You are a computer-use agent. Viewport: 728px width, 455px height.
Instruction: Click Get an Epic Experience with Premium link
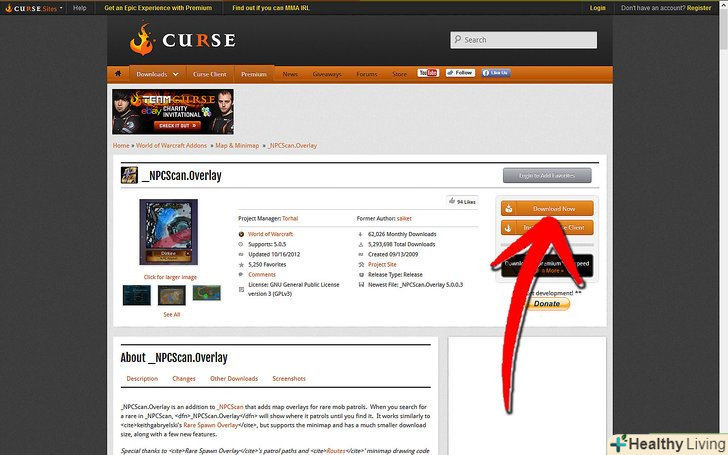(158, 8)
